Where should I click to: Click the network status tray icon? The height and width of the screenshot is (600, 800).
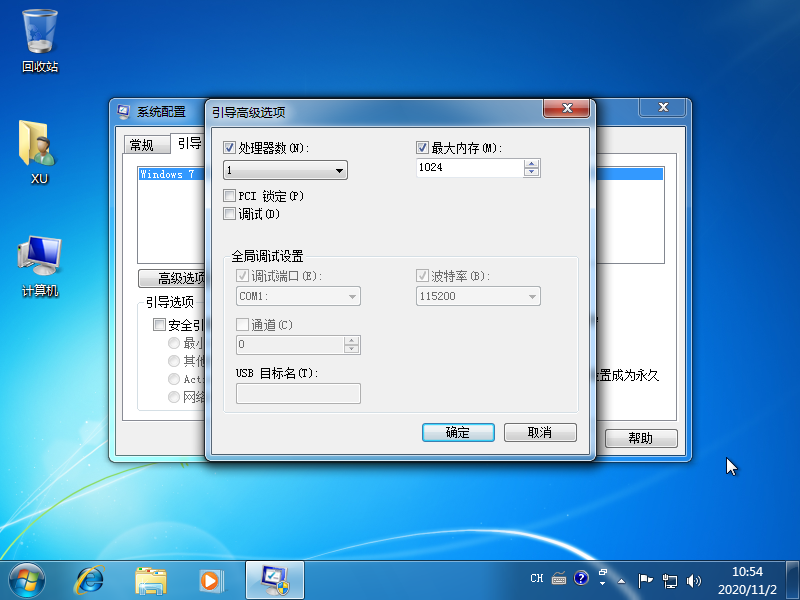(x=670, y=580)
